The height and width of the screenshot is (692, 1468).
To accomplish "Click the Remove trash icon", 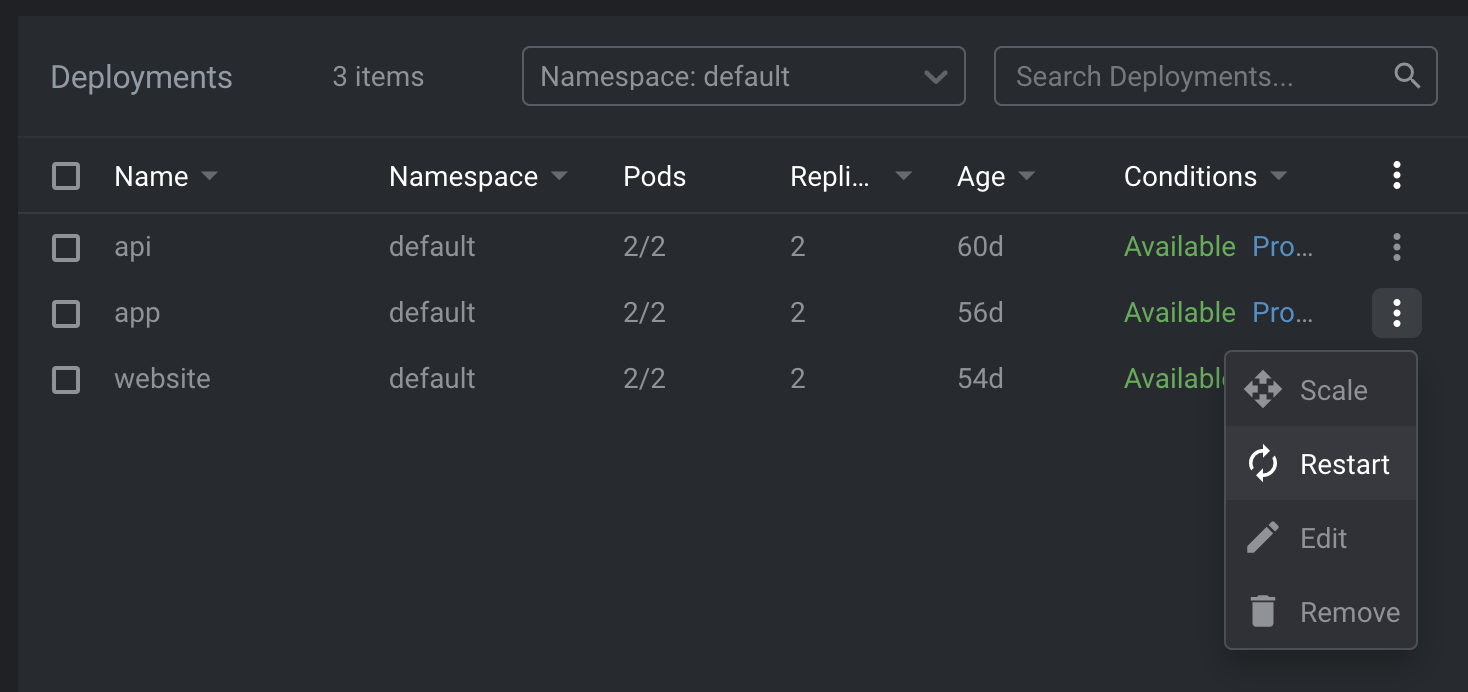I will [1262, 612].
